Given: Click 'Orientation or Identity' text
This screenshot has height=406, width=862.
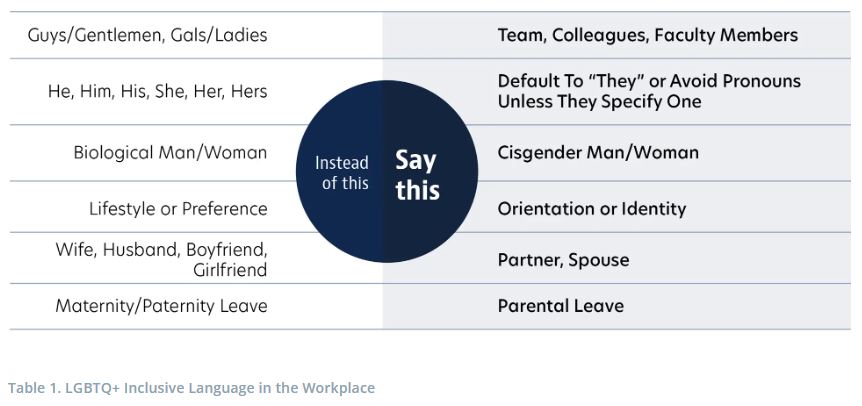Looking at the screenshot, I should click(x=592, y=209).
